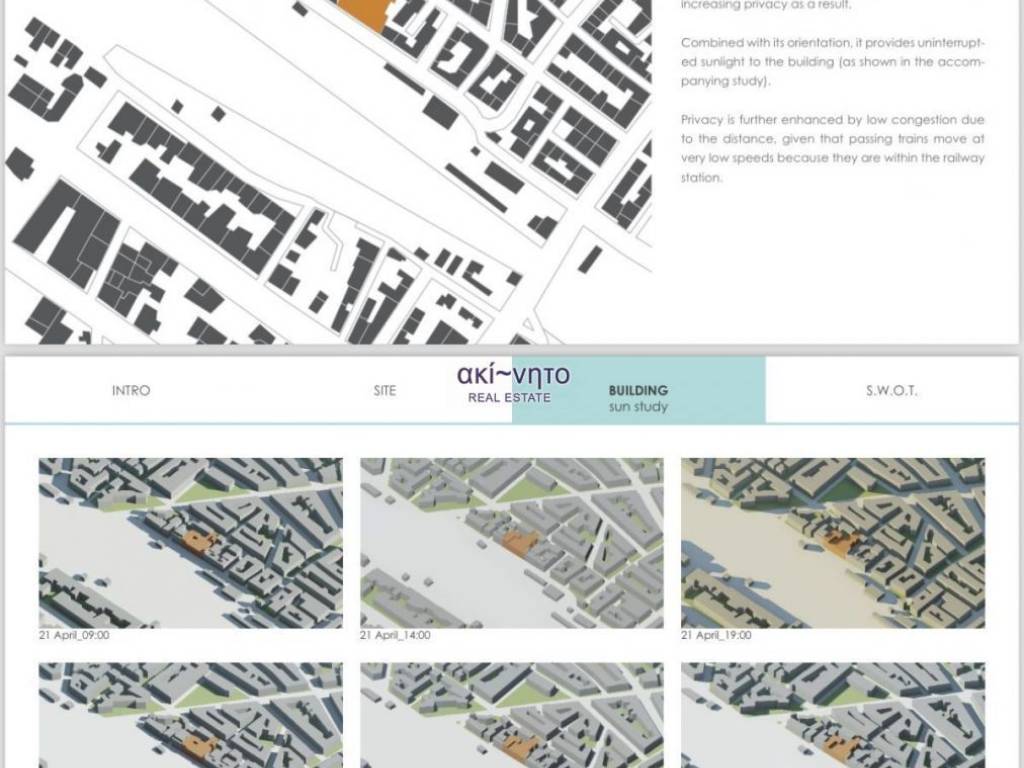Switch to the SITE tab

coord(385,391)
